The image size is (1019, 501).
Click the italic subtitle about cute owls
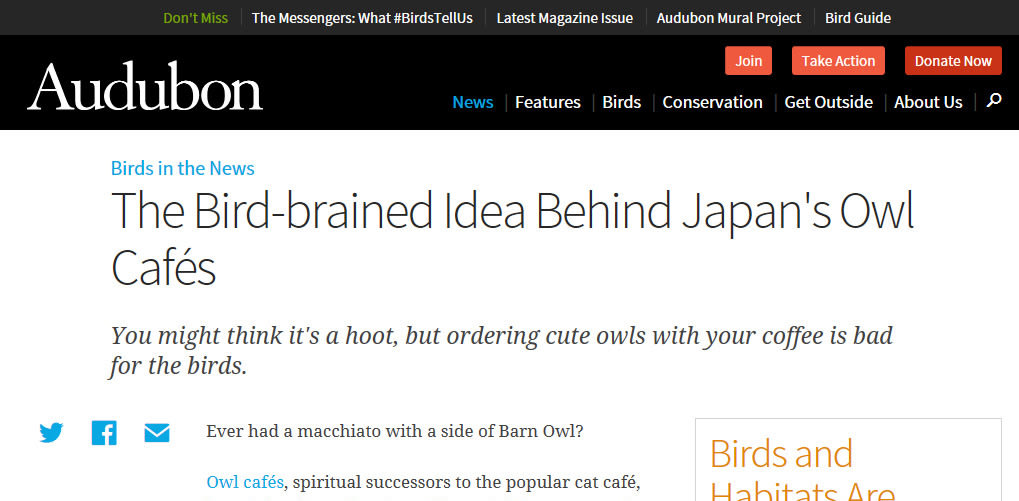501,351
